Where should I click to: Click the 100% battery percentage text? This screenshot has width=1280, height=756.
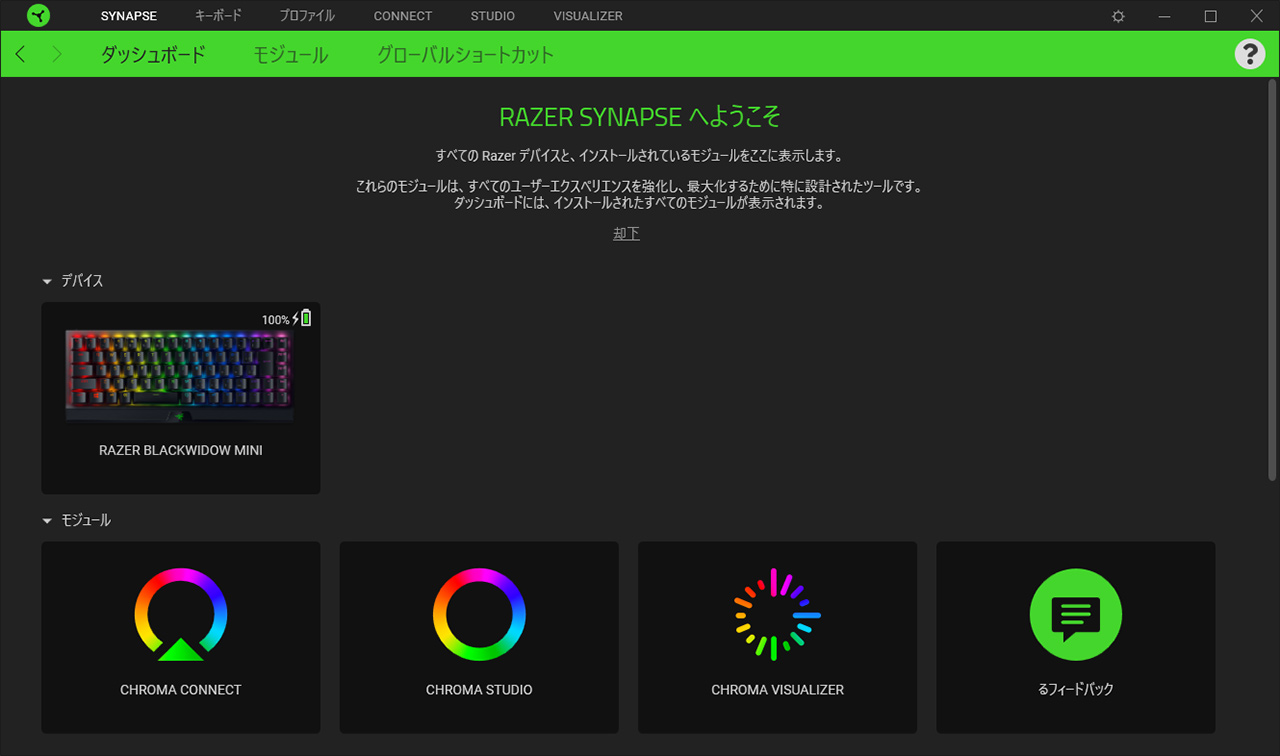click(x=275, y=320)
